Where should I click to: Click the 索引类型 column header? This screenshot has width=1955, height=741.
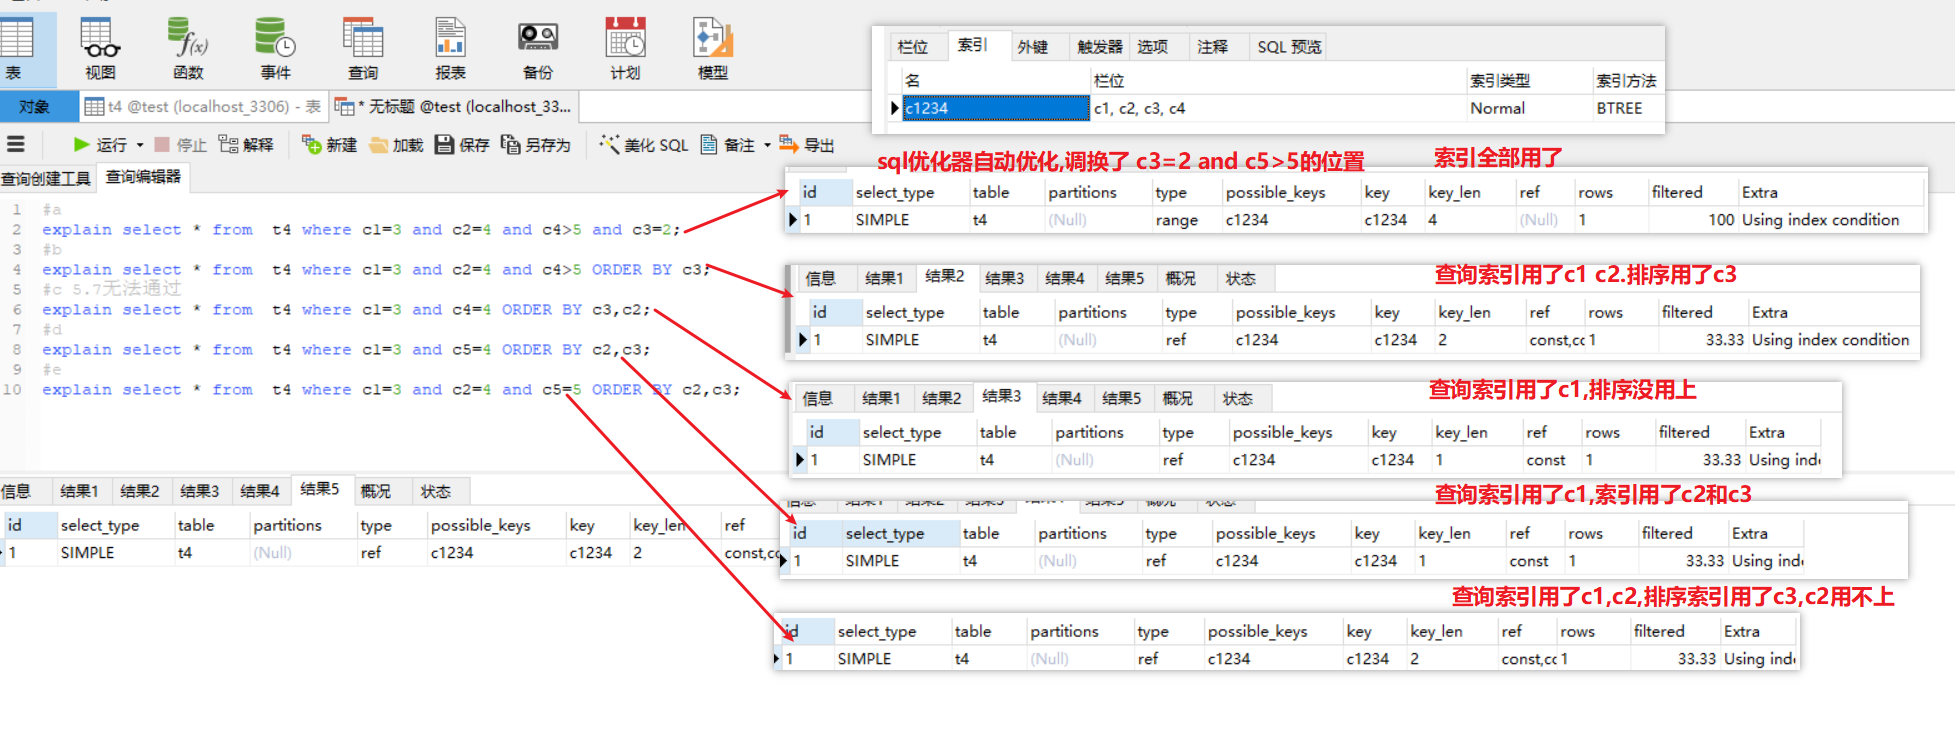tap(1529, 81)
